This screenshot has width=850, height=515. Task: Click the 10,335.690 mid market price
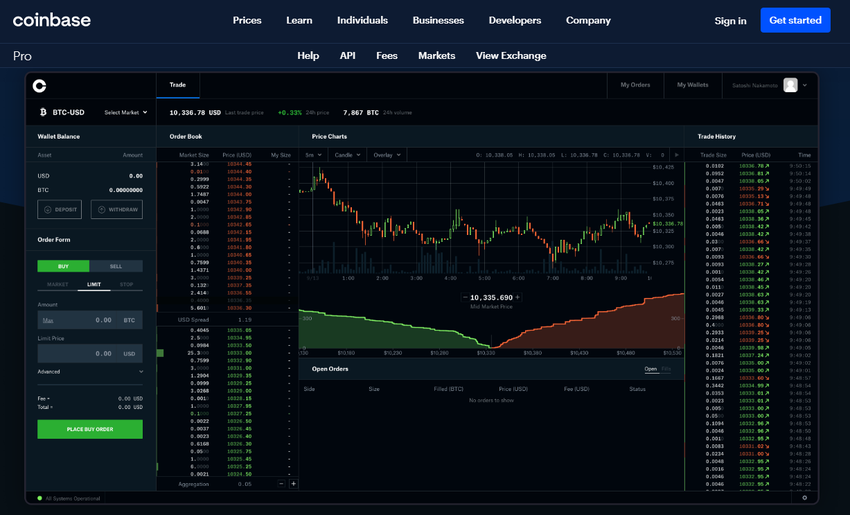pyautogui.click(x=491, y=298)
